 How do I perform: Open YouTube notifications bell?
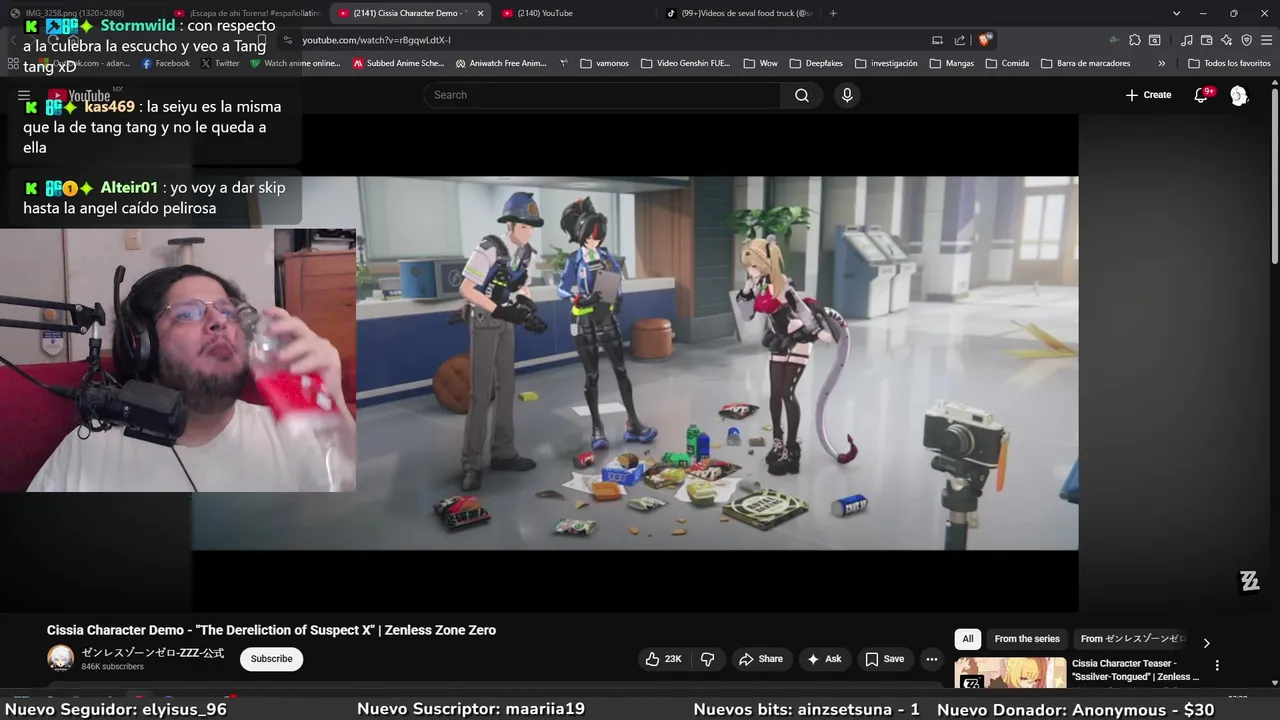coord(1202,95)
